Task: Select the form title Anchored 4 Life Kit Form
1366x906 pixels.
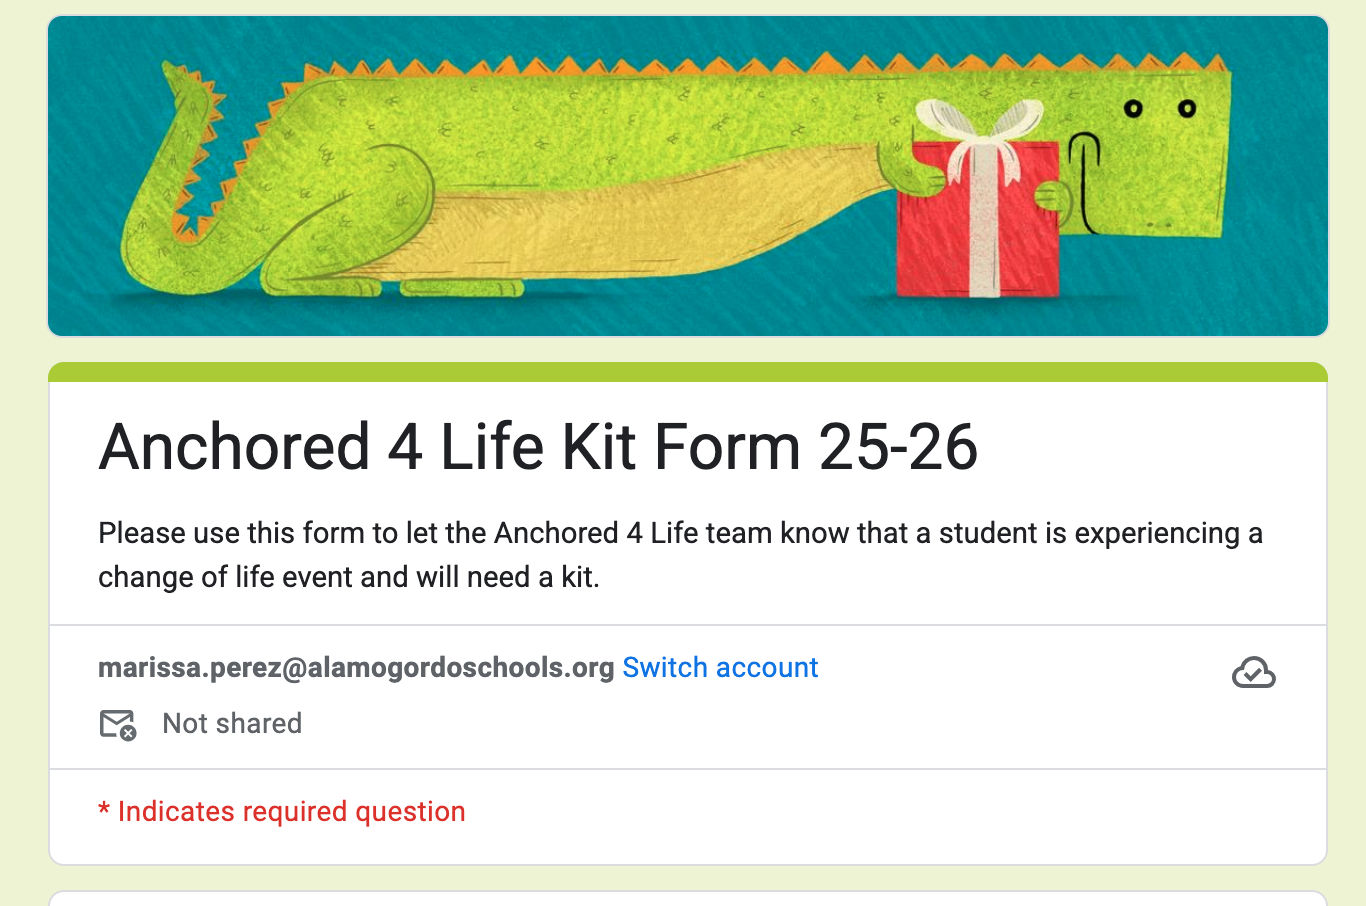Action: point(538,446)
